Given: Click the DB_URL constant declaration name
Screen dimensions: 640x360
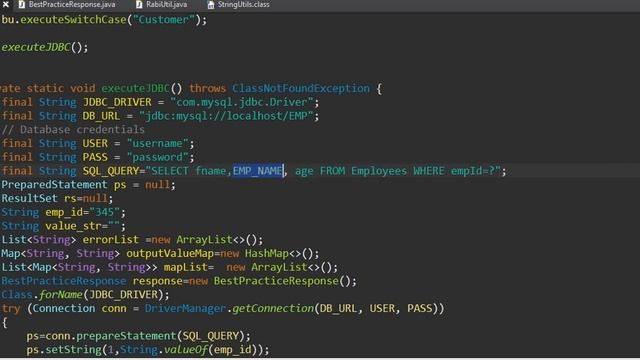Looking at the screenshot, I should [x=101, y=116].
